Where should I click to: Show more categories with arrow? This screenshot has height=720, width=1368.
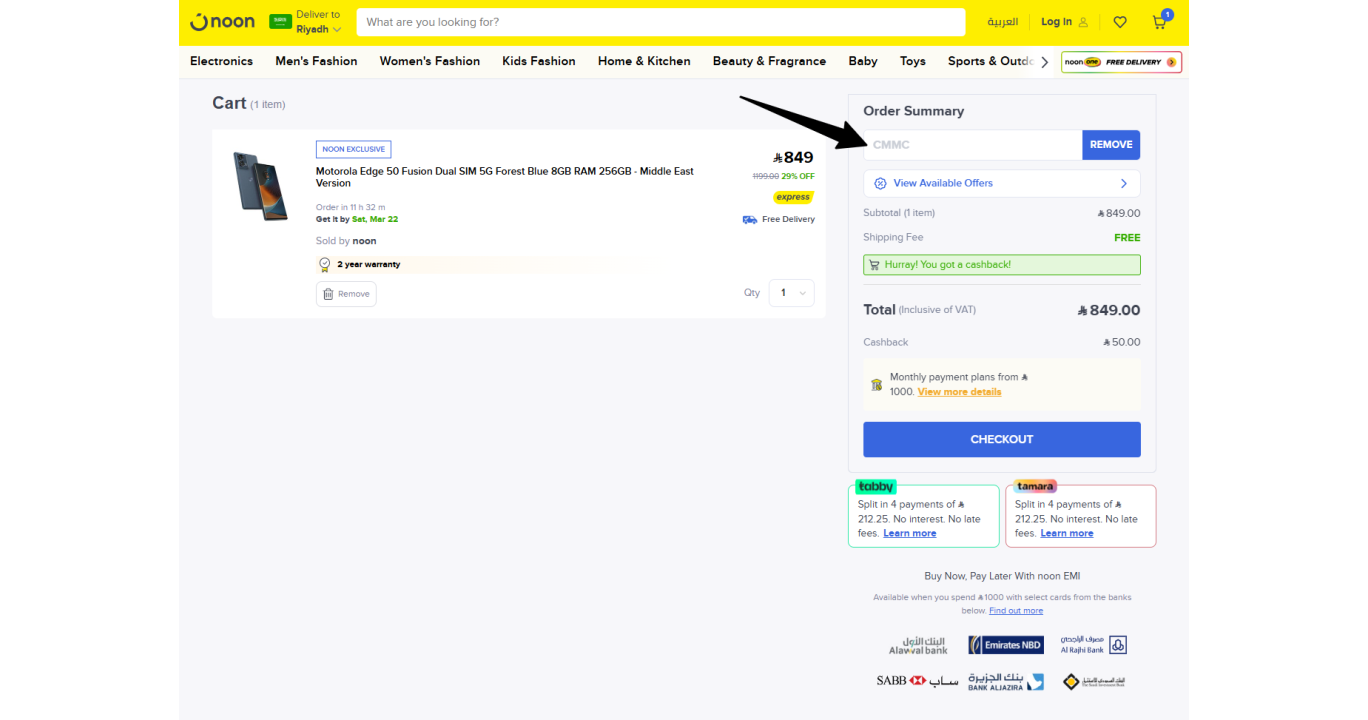(1044, 62)
